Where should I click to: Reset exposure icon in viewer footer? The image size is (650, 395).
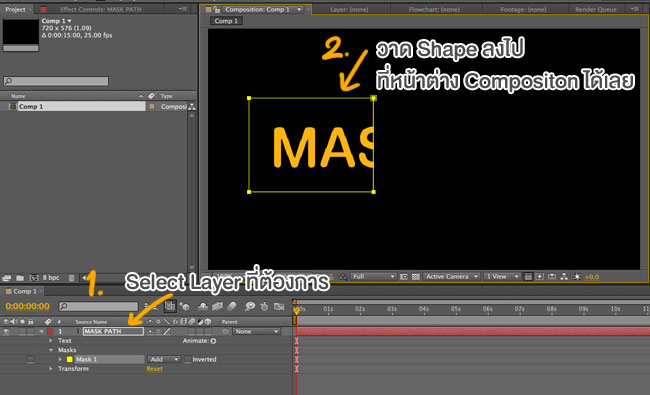pos(577,277)
